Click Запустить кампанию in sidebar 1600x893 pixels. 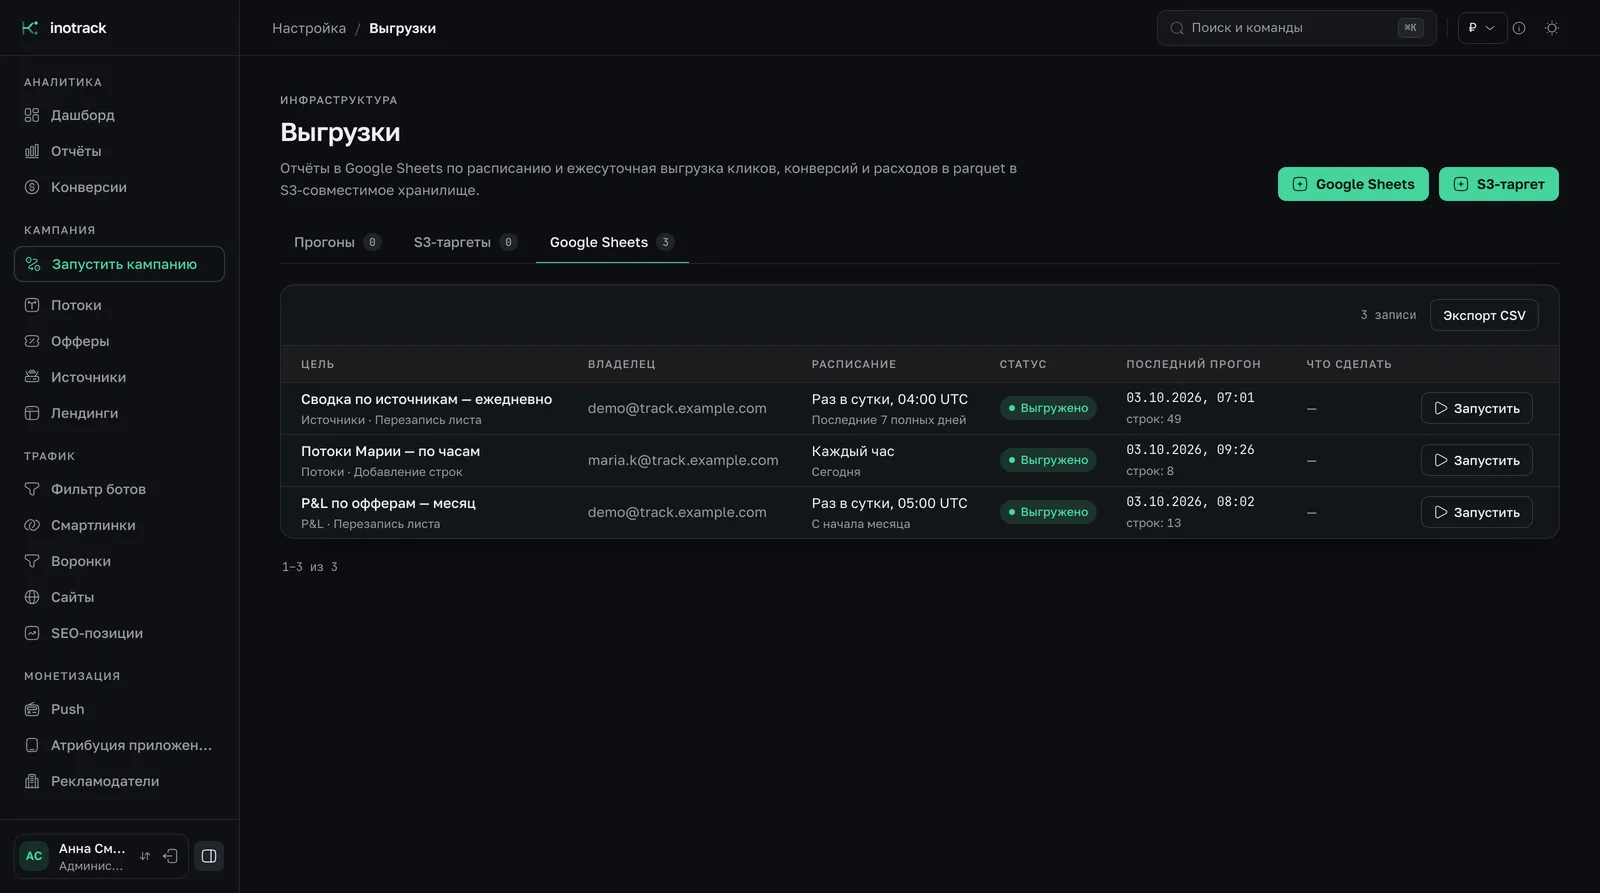pos(119,264)
